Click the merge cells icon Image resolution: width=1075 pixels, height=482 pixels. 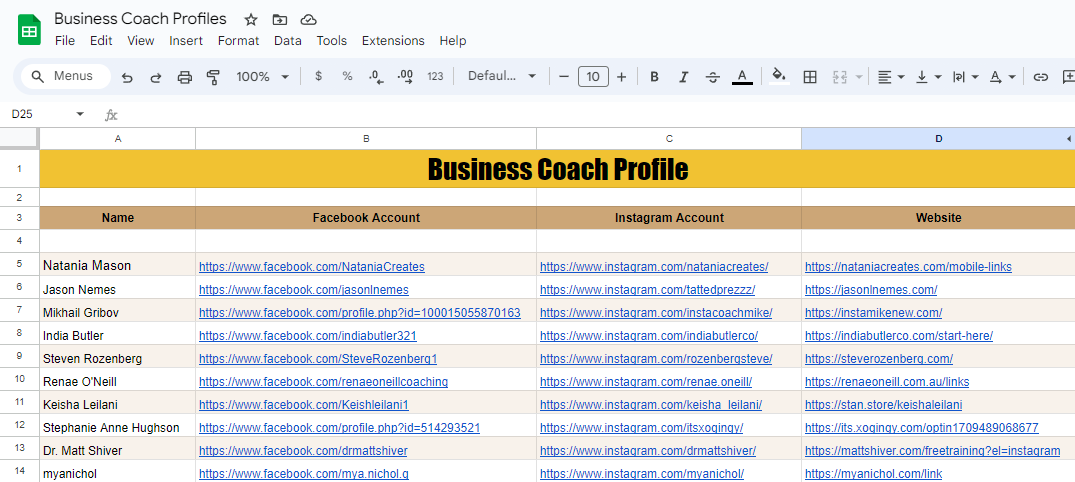point(840,77)
